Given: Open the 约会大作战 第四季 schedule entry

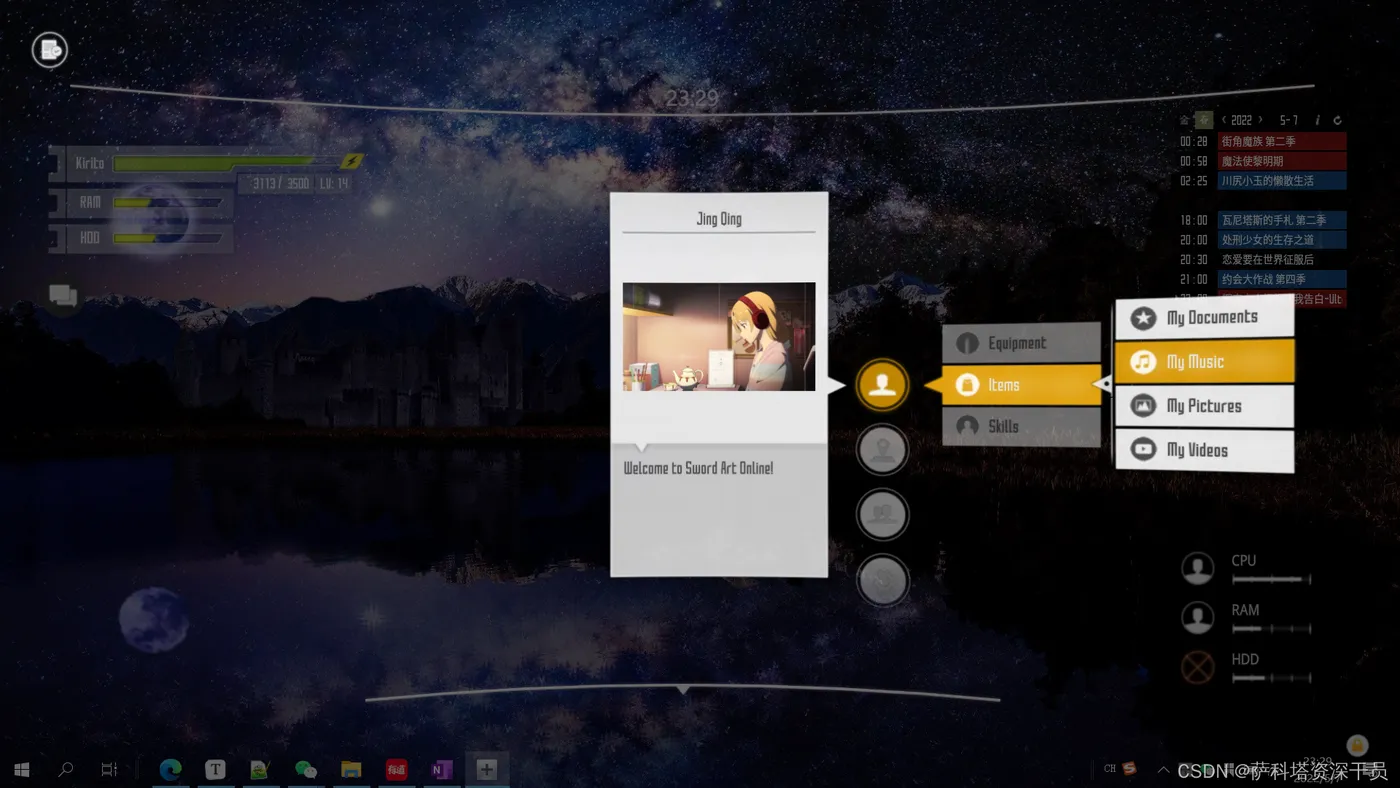Looking at the screenshot, I should point(1282,279).
